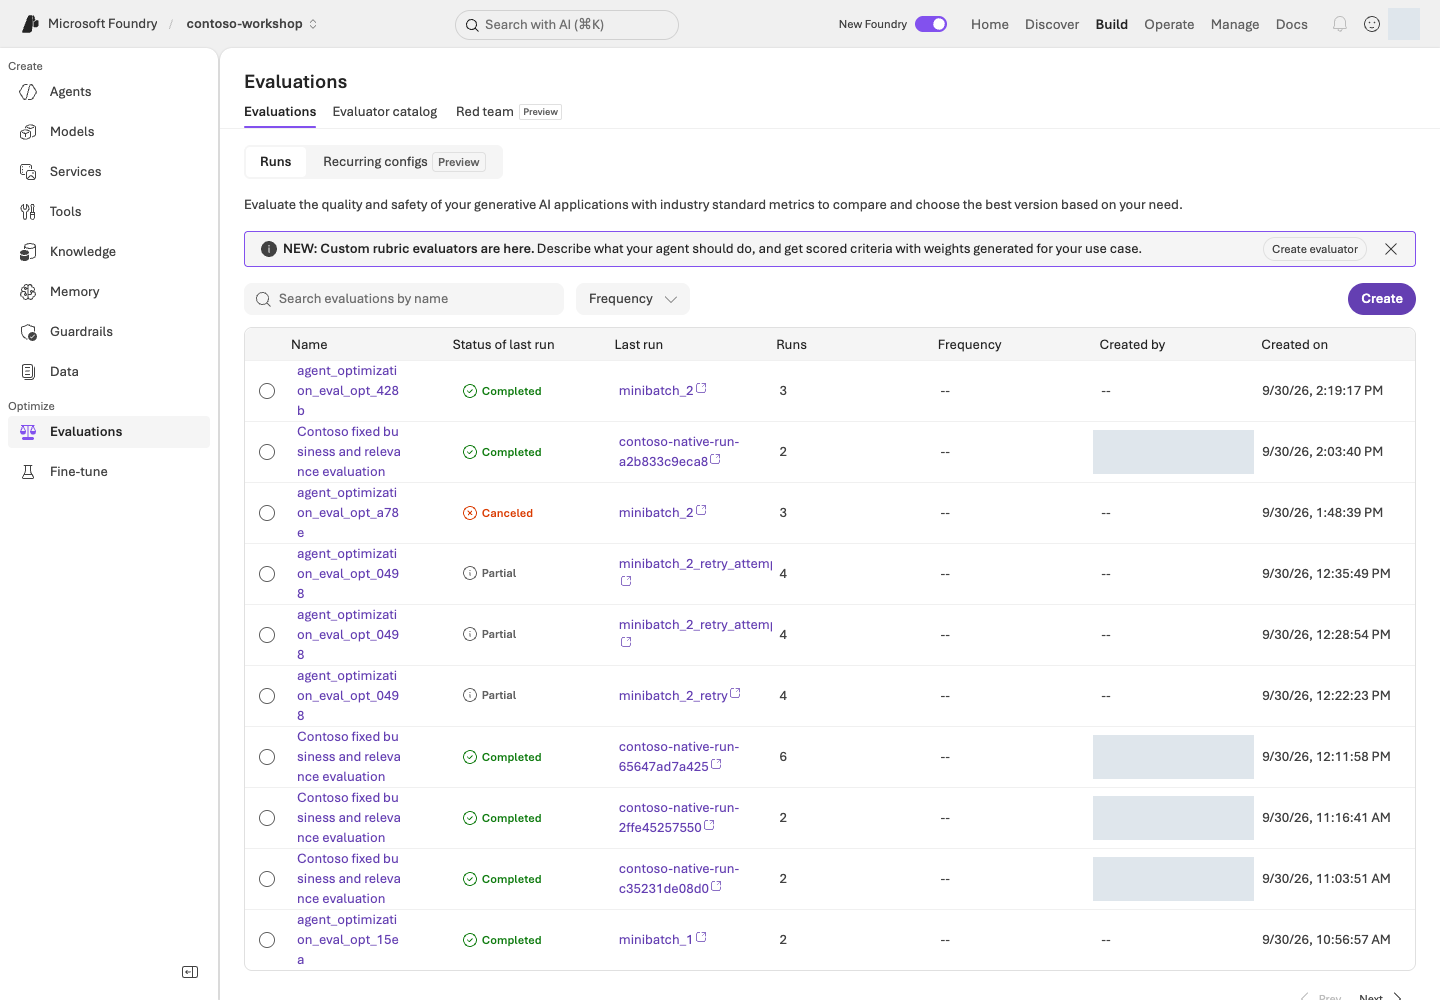Screen dimensions: 1440x1000
Task: Select the Guardrails shield icon
Action: pyautogui.click(x=28, y=332)
